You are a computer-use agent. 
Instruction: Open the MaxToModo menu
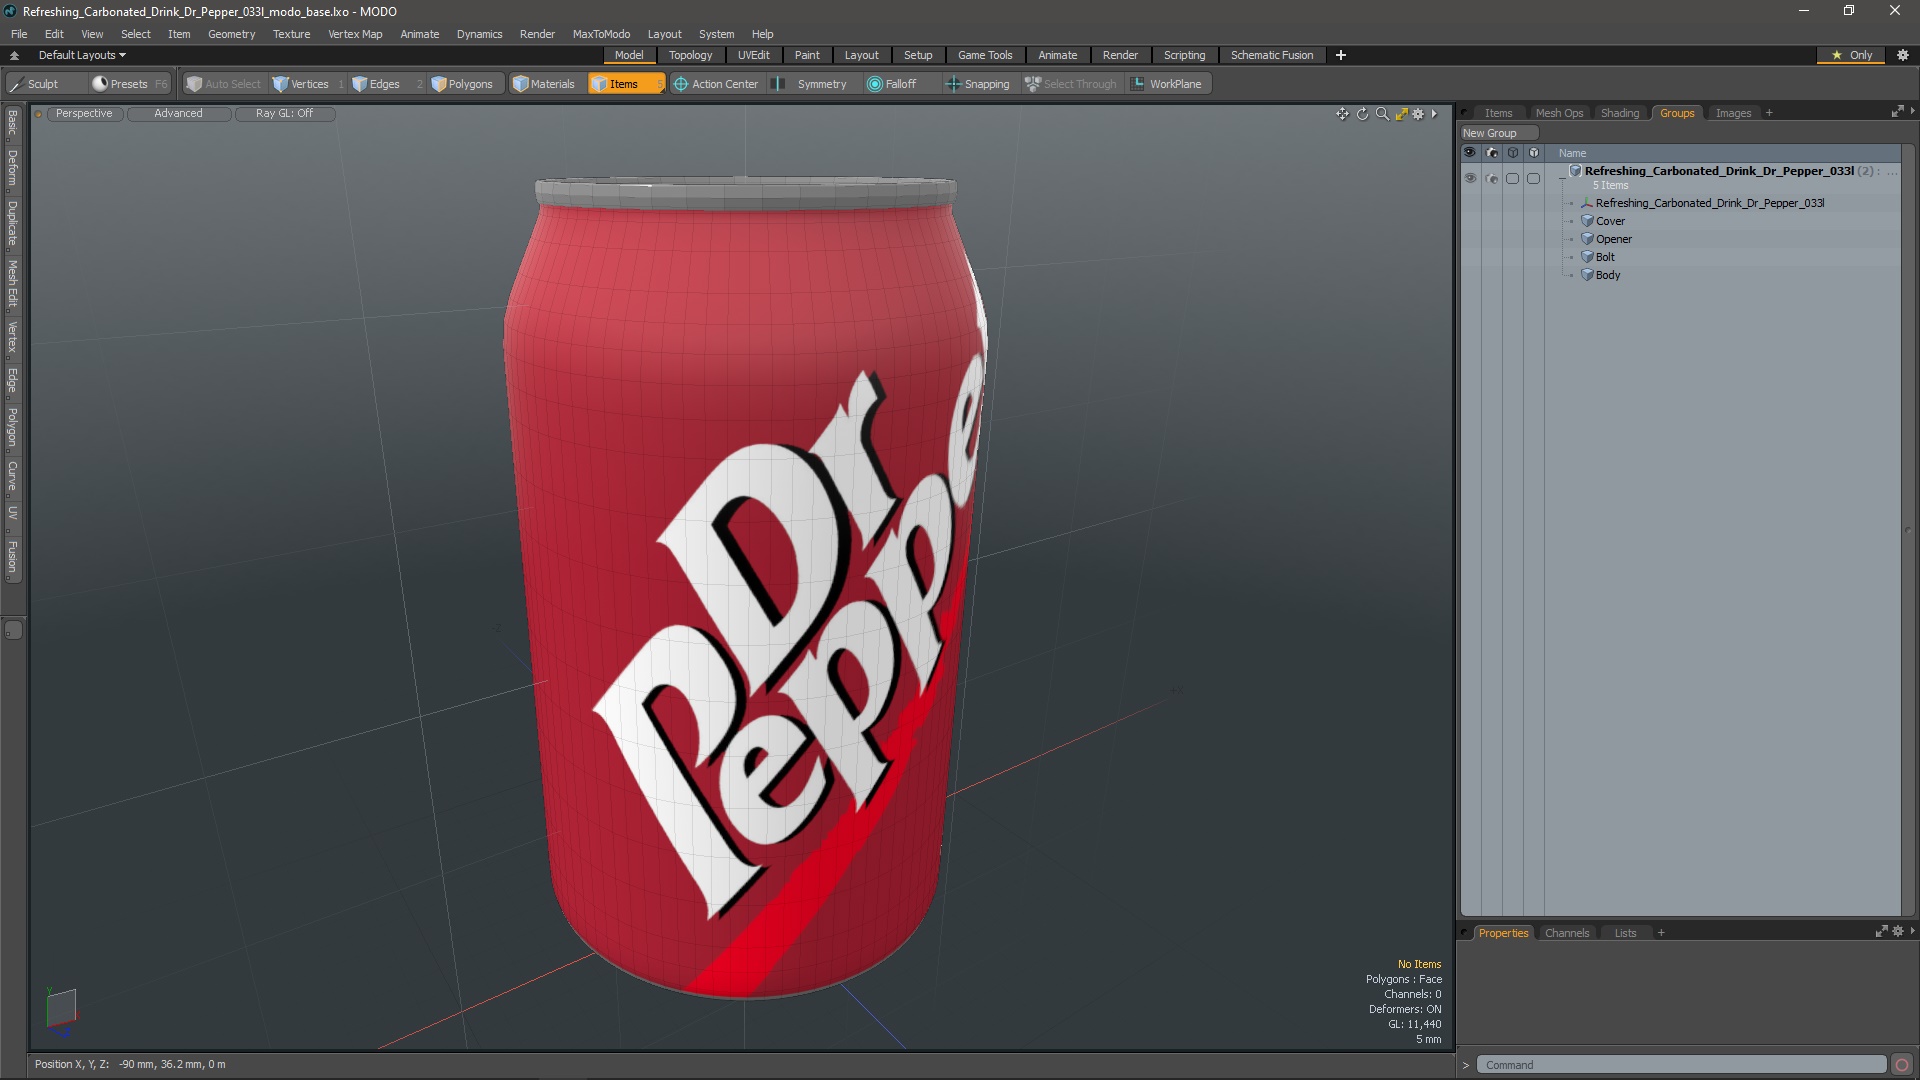(x=601, y=34)
